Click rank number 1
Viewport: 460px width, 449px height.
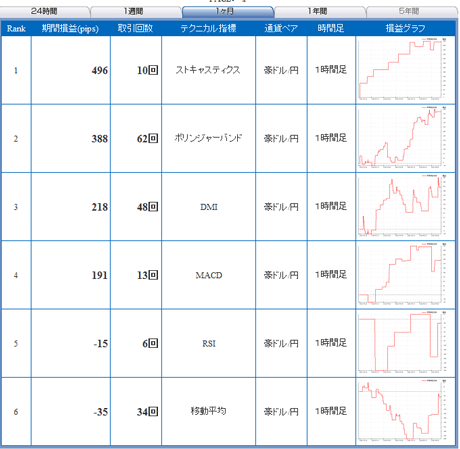(x=16, y=71)
